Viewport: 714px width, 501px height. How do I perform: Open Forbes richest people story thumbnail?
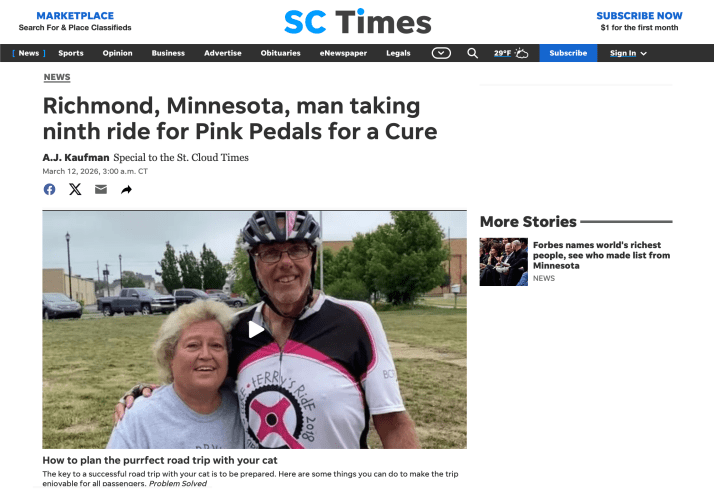(x=503, y=262)
